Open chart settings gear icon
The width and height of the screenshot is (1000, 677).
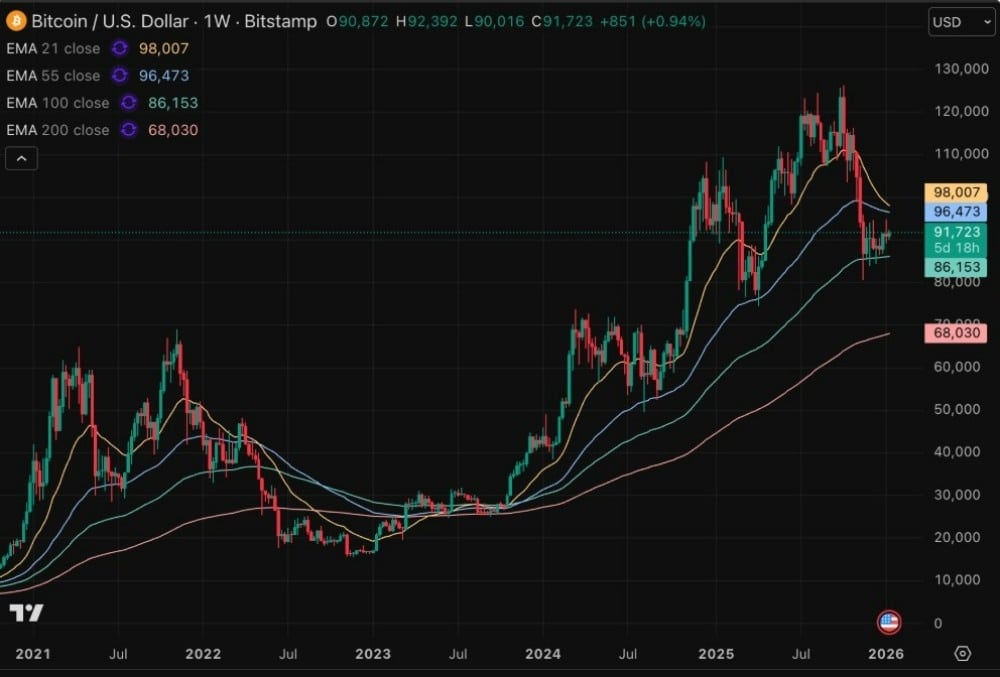(962, 653)
